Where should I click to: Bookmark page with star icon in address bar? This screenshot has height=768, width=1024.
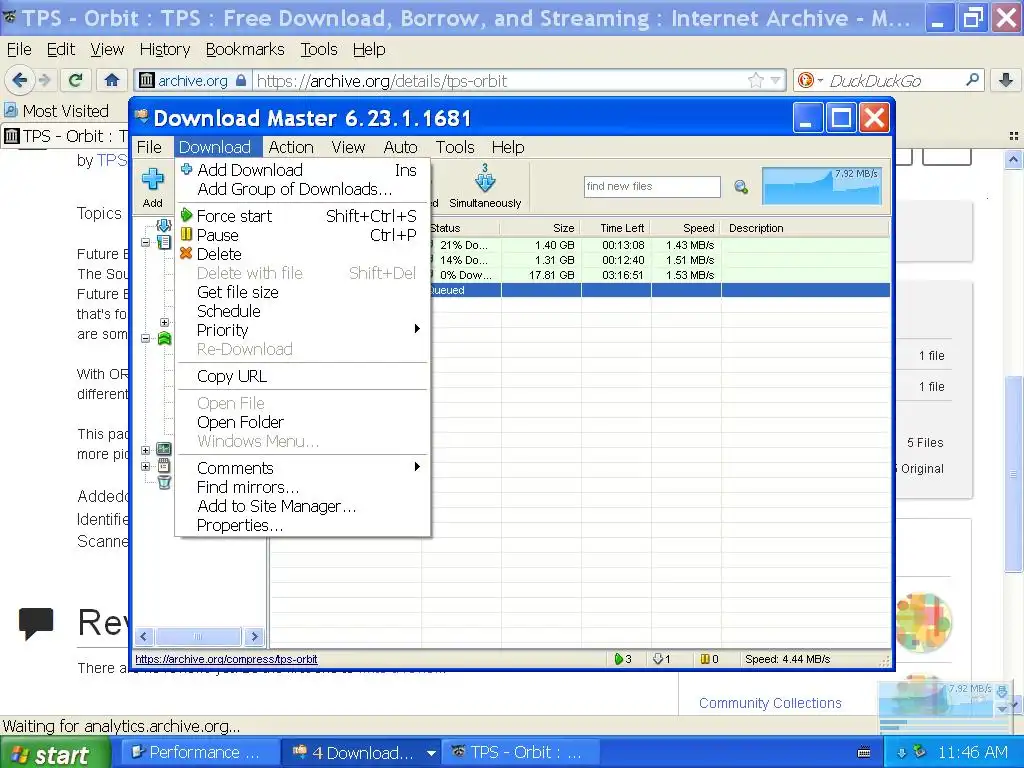coord(756,80)
